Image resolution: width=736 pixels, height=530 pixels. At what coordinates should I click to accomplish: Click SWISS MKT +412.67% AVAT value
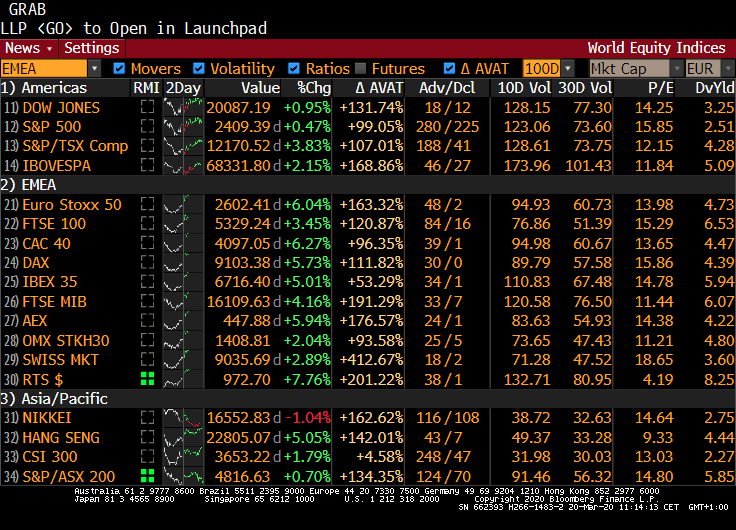click(x=371, y=360)
